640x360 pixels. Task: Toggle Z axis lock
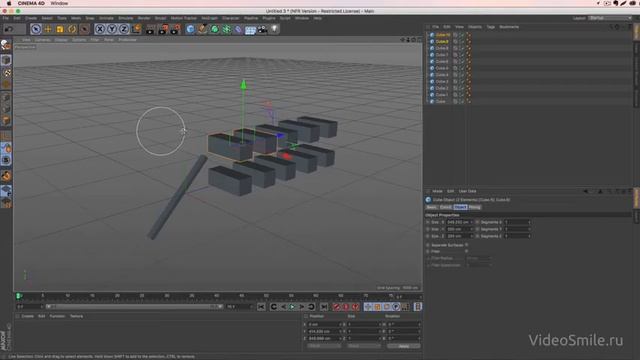(124, 29)
